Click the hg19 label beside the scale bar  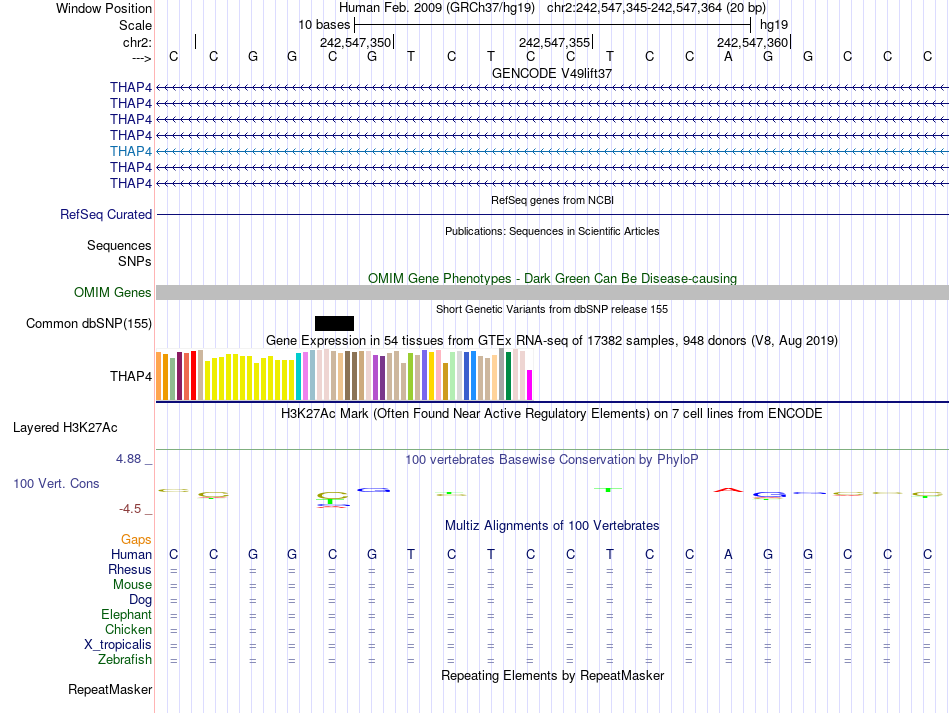tap(774, 25)
